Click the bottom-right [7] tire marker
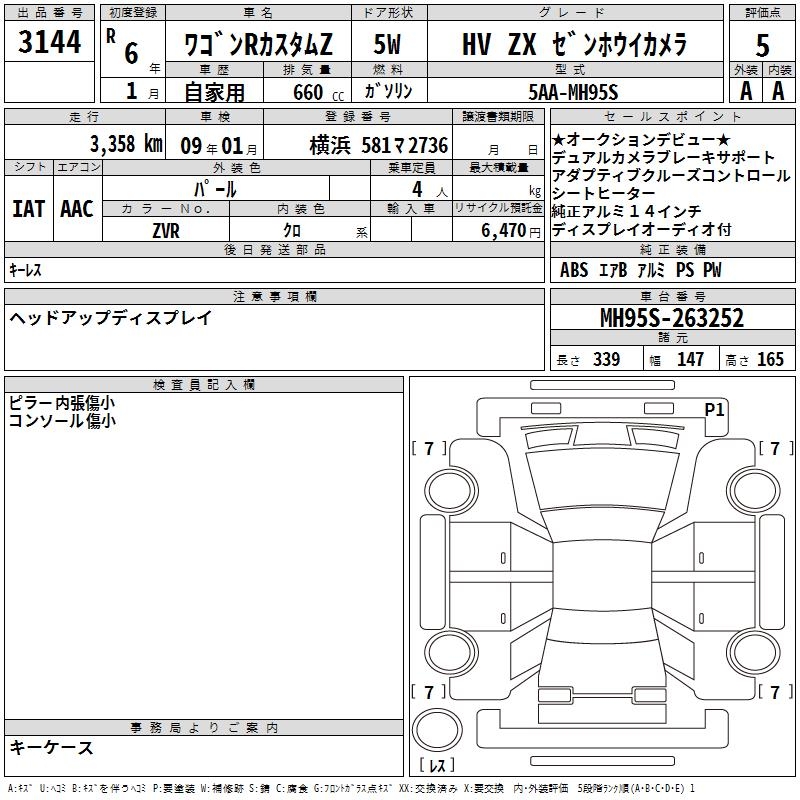The height and width of the screenshot is (800, 800). [775, 692]
